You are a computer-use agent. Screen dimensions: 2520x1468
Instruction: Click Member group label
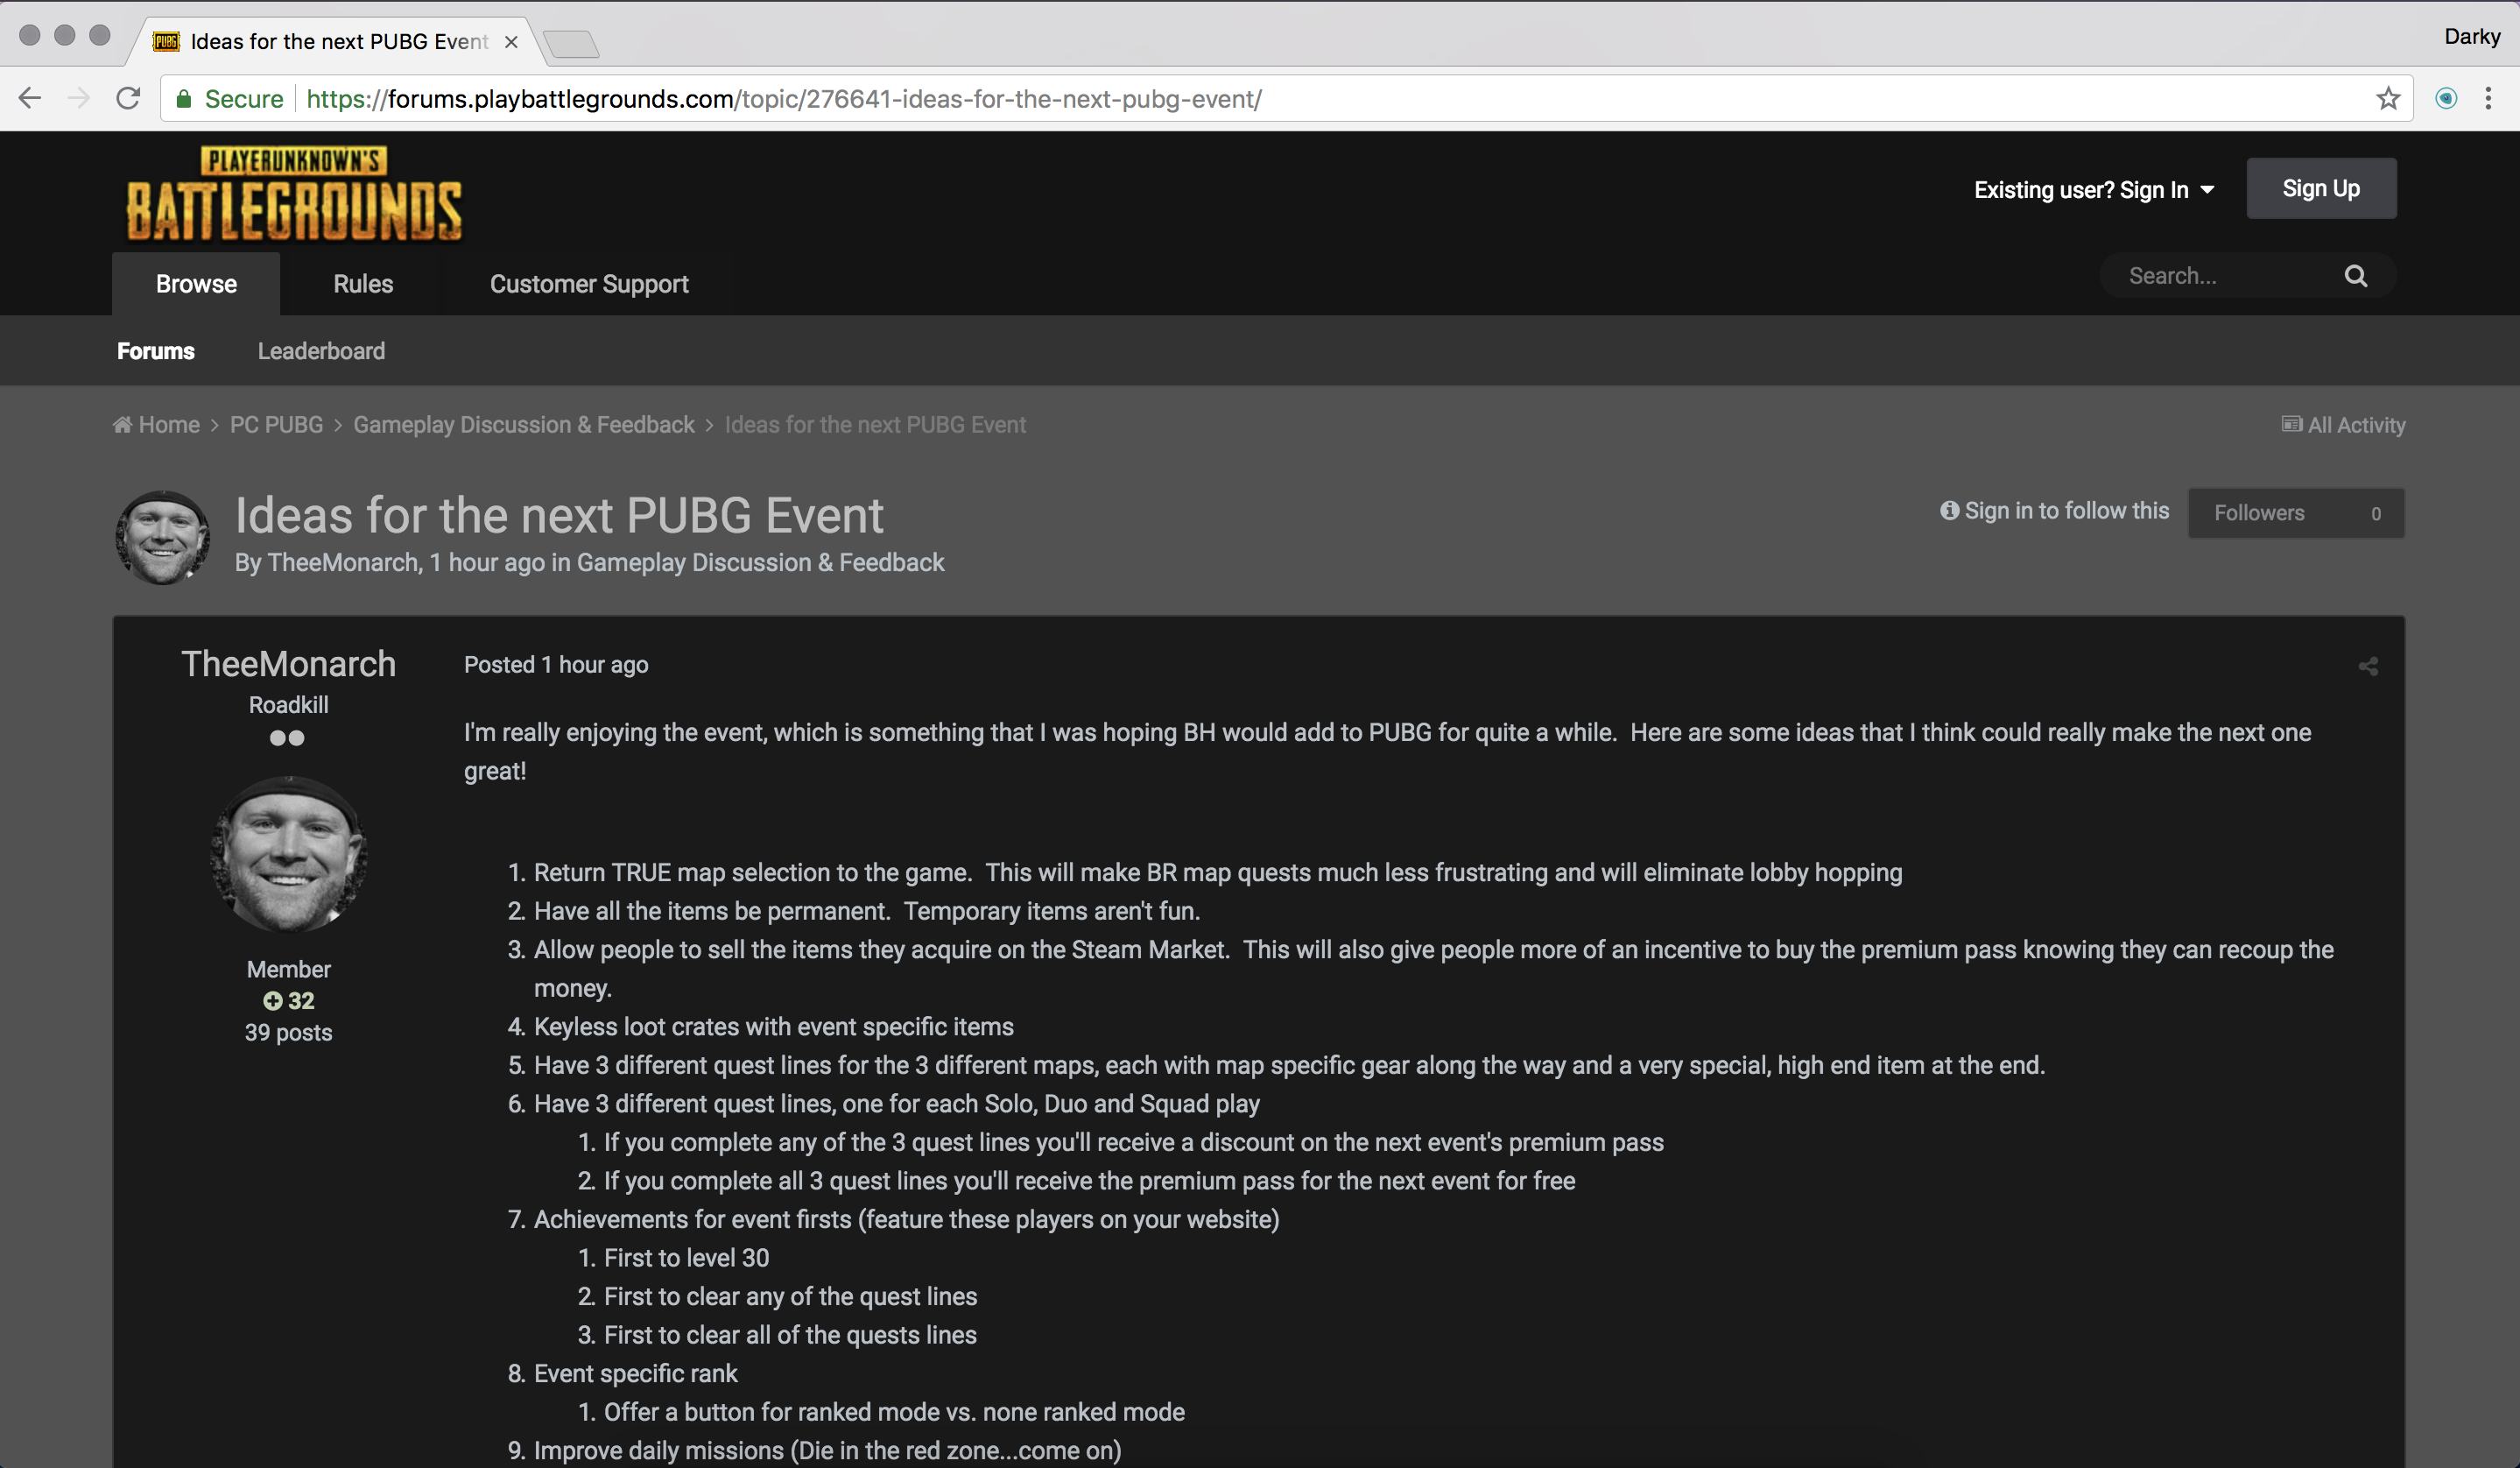coord(288,969)
